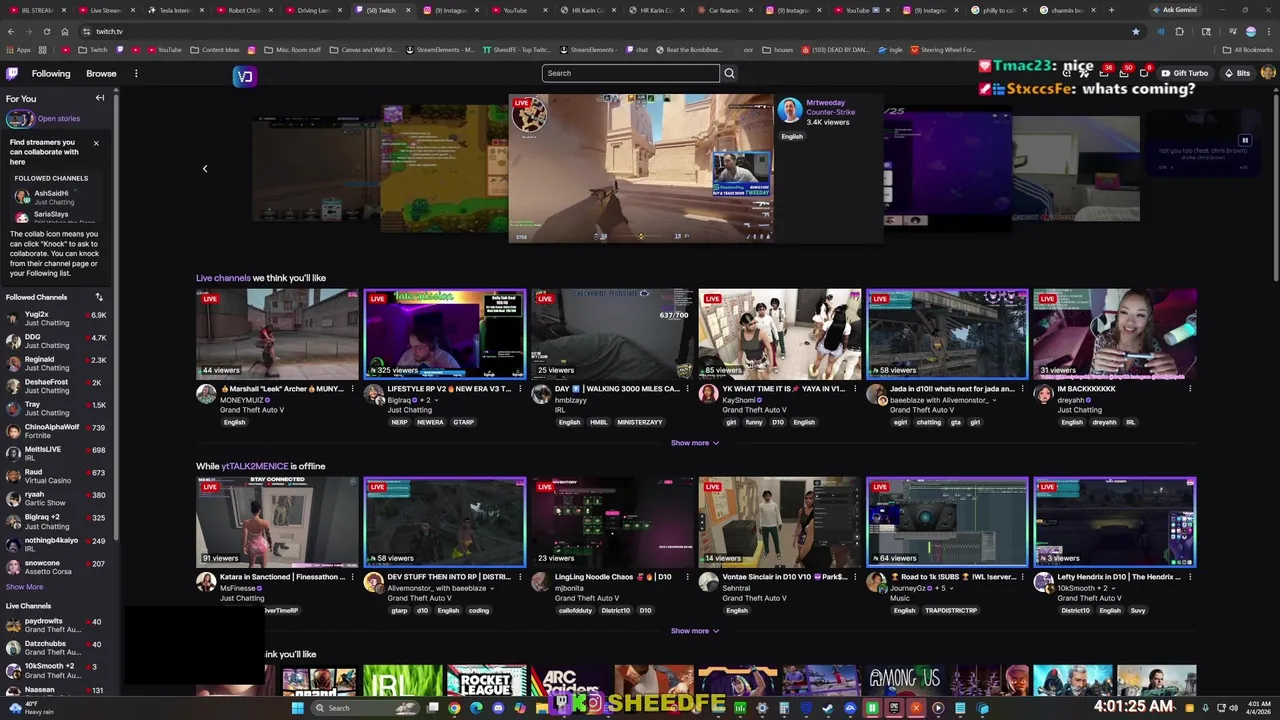Open the Browse tab
The width and height of the screenshot is (1280, 720).
click(x=101, y=73)
